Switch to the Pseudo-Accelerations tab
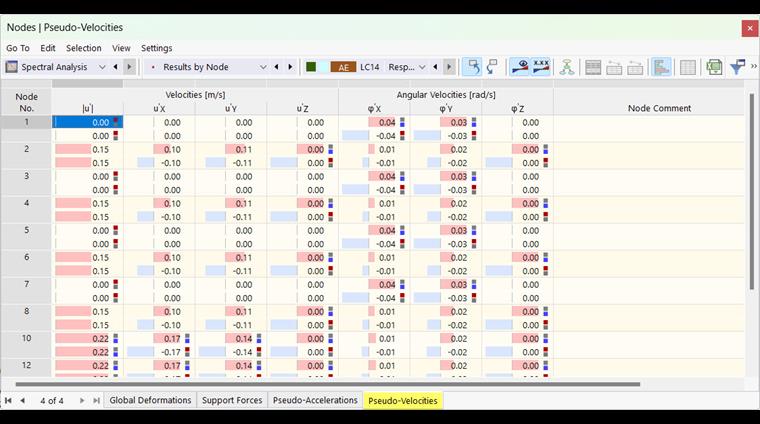760x424 pixels. pos(315,400)
